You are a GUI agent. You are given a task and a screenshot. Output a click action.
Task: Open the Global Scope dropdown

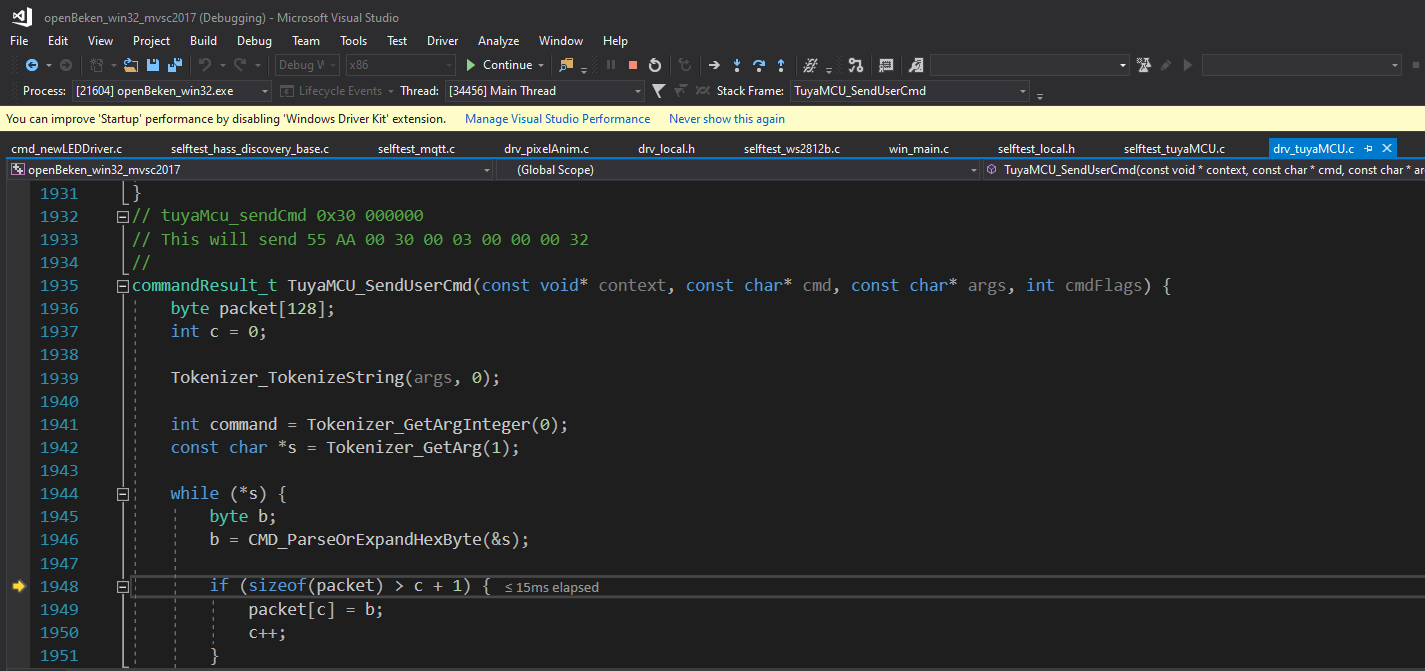pyautogui.click(x=738, y=170)
